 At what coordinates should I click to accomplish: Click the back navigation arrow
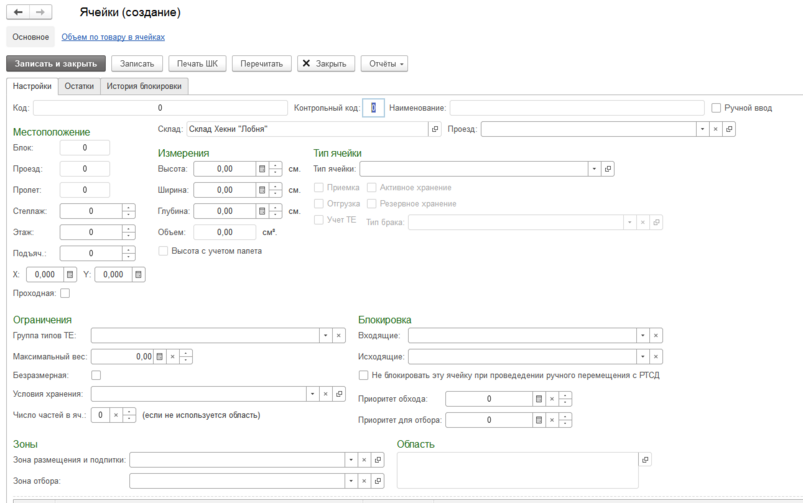(18, 12)
